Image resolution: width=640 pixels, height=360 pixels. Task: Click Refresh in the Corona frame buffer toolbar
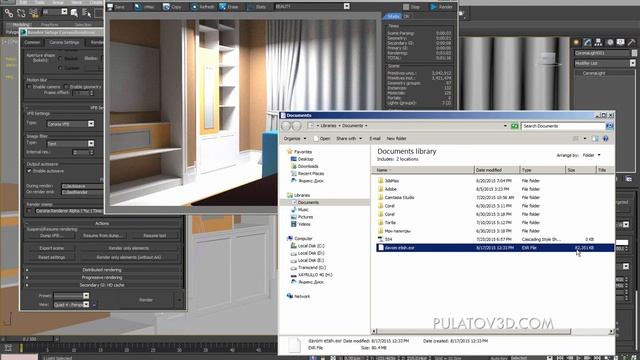point(202,7)
